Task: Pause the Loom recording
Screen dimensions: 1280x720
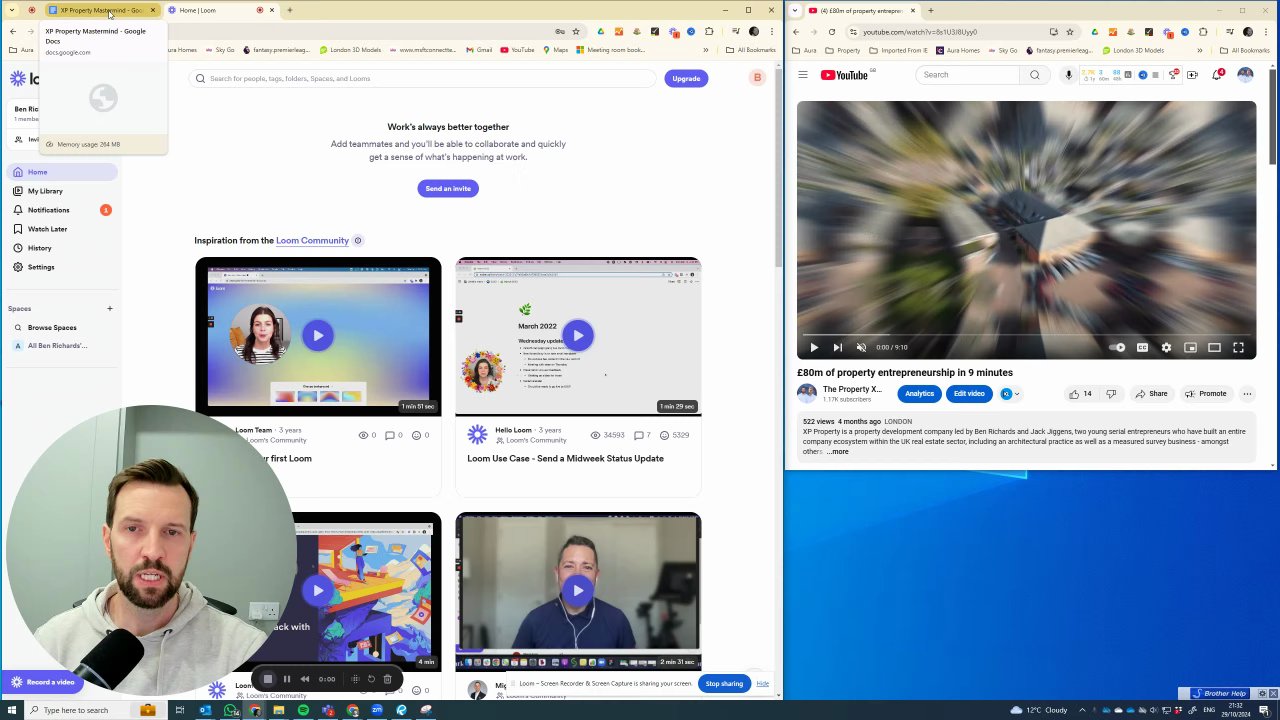Action: click(286, 679)
